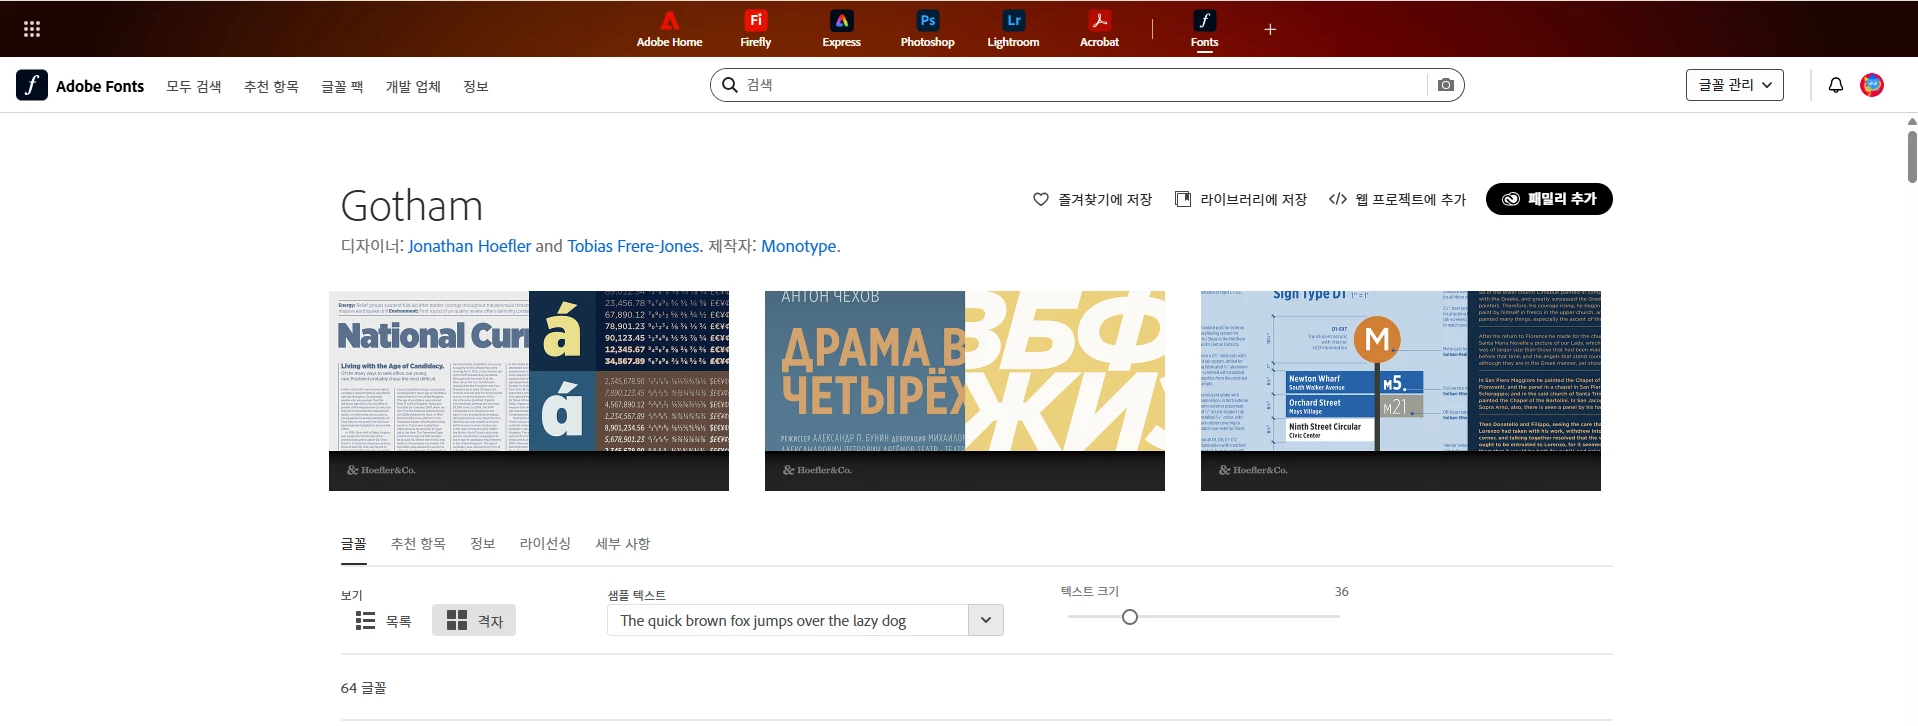The width and height of the screenshot is (1918, 726).
Task: Click 라이브러리에 저장 button
Action: [1241, 199]
